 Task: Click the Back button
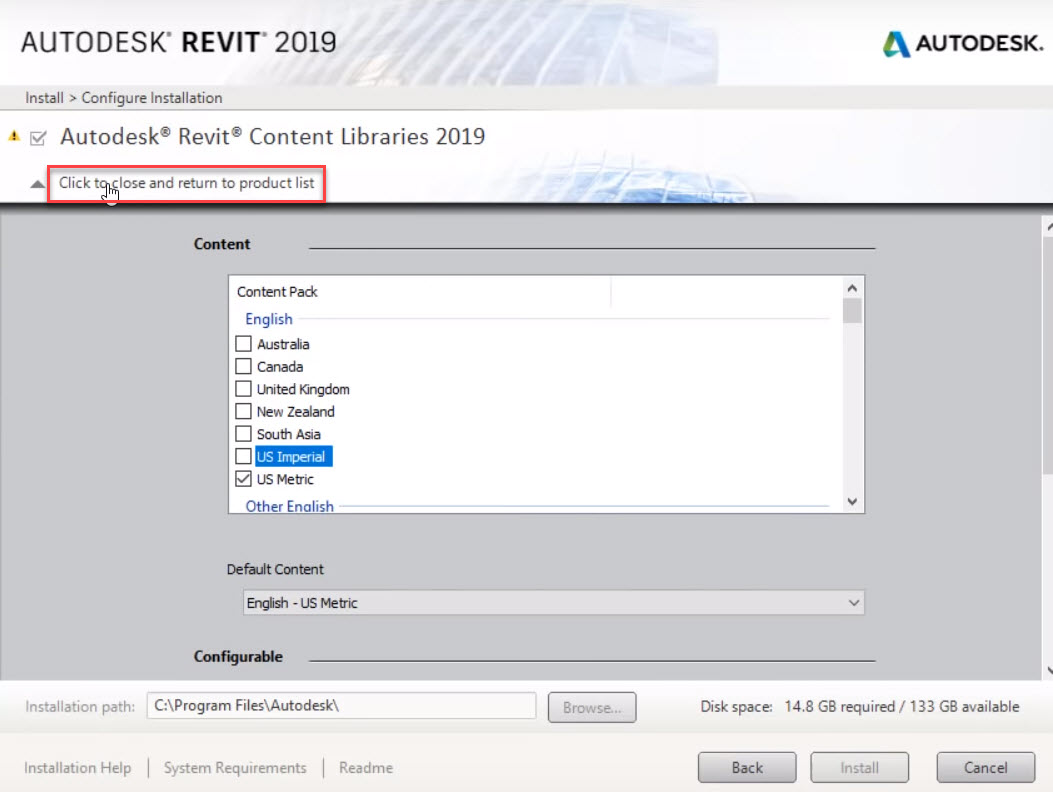pyautogui.click(x=747, y=768)
